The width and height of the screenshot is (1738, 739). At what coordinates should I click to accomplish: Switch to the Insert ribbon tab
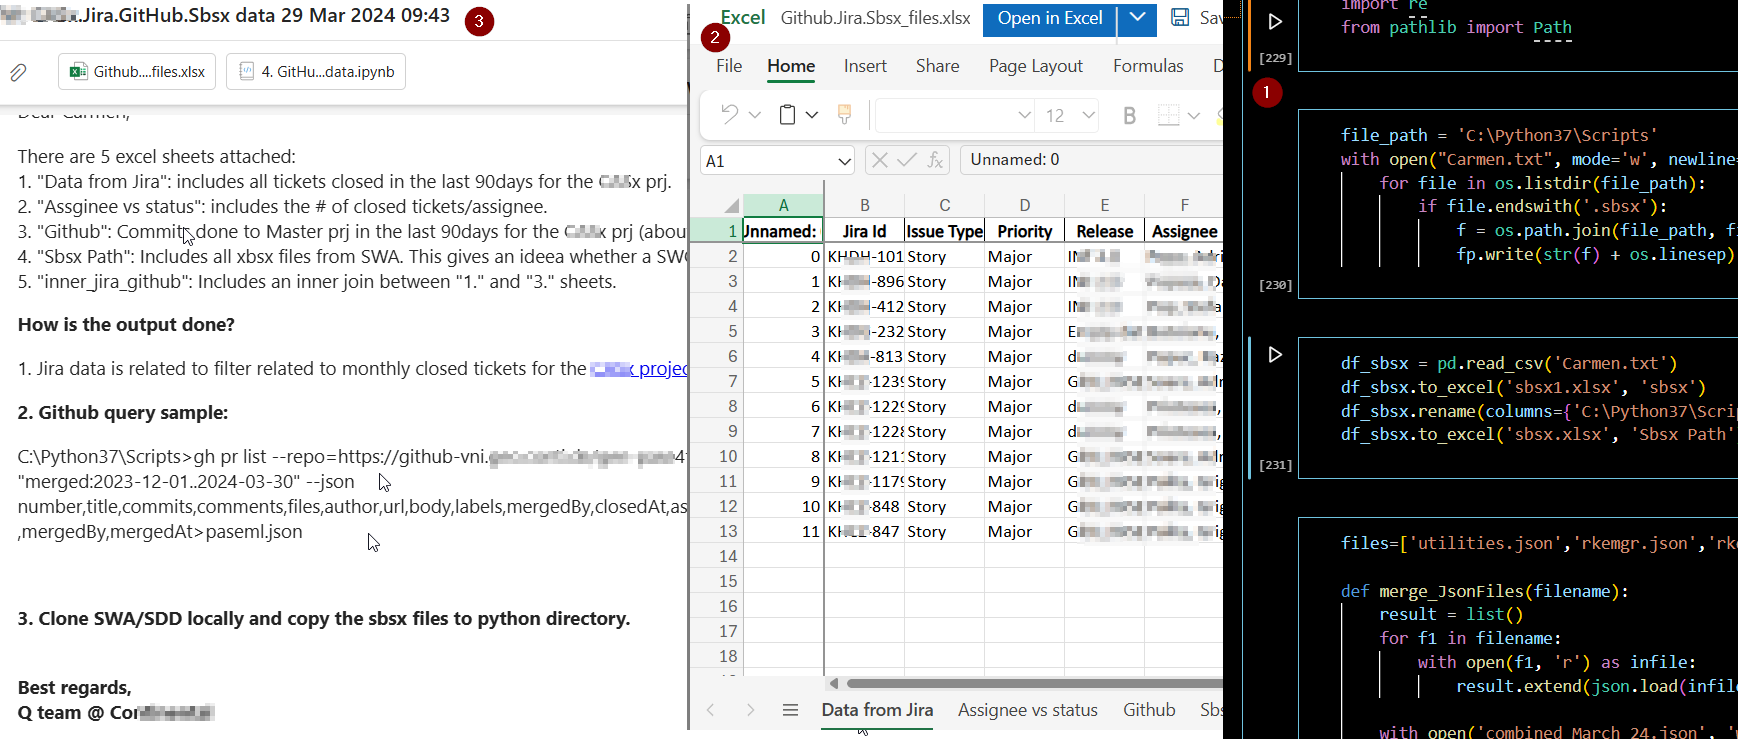pos(864,66)
